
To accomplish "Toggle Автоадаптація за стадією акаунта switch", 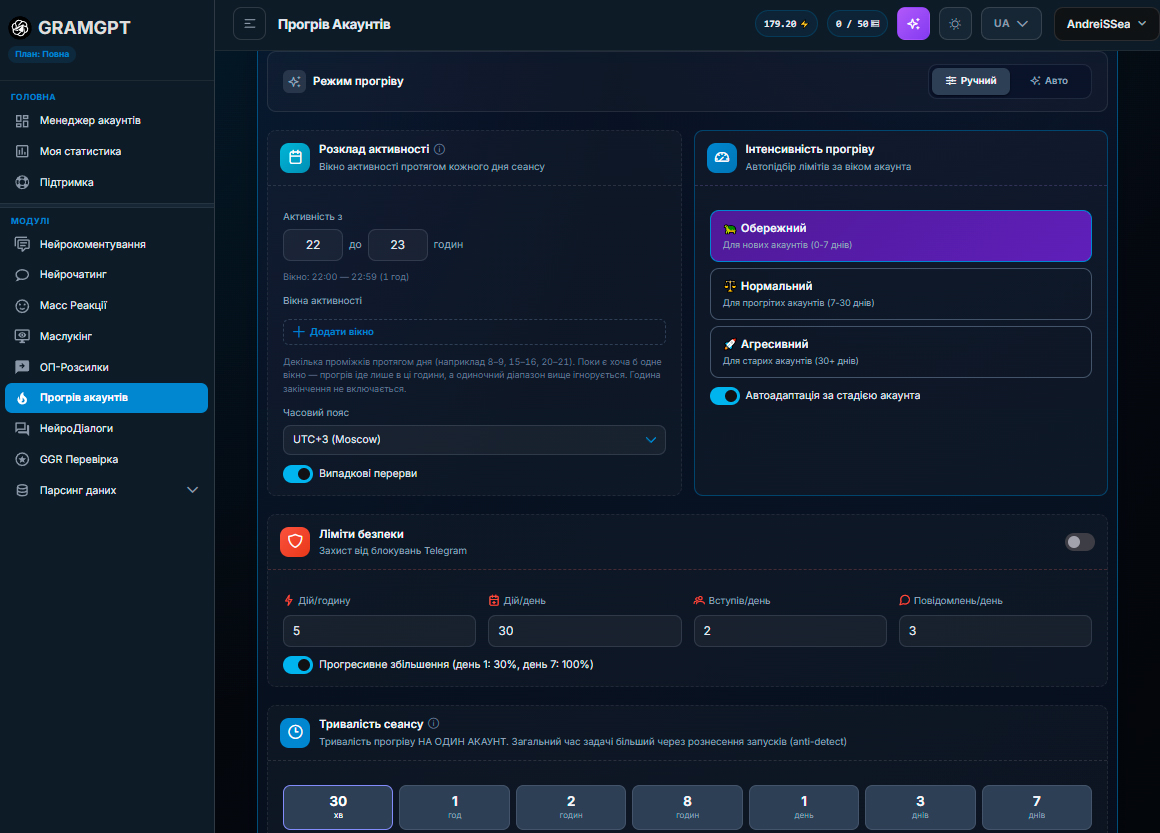I will click(x=725, y=396).
